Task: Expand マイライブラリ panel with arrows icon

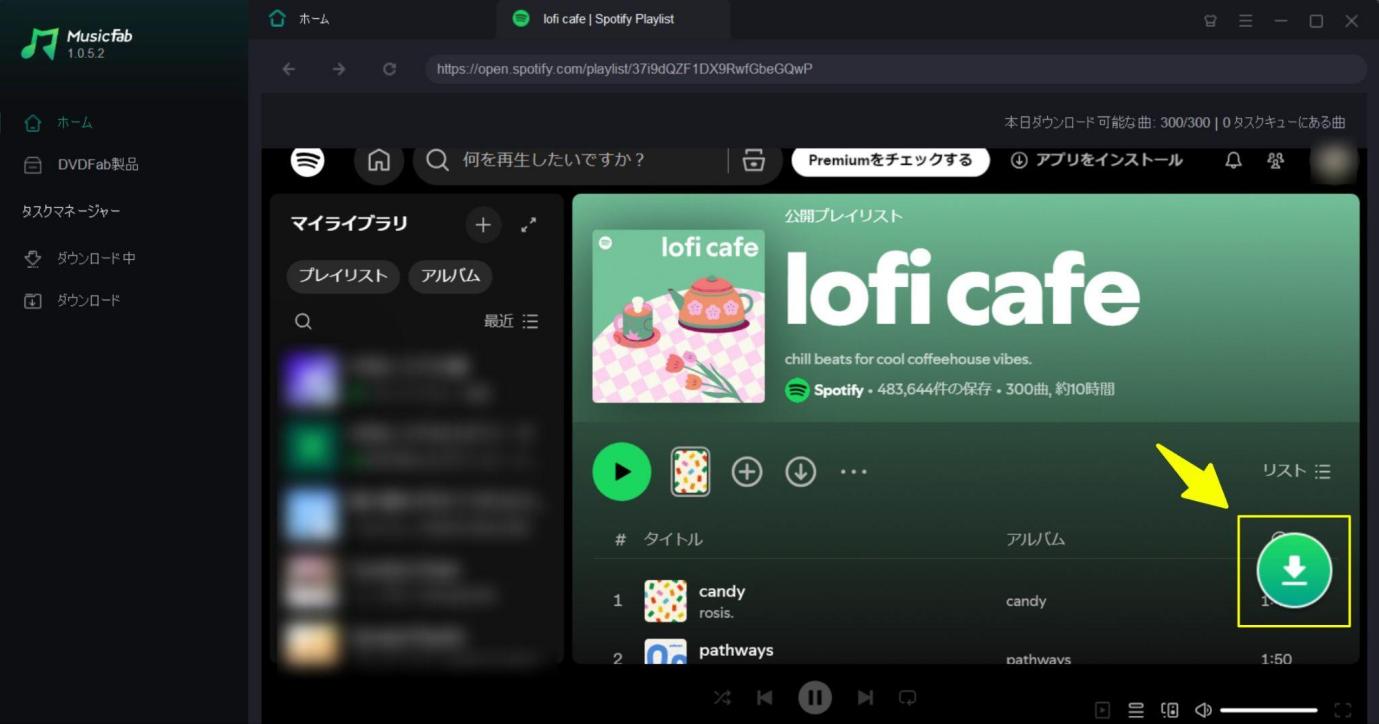Action: click(x=529, y=225)
